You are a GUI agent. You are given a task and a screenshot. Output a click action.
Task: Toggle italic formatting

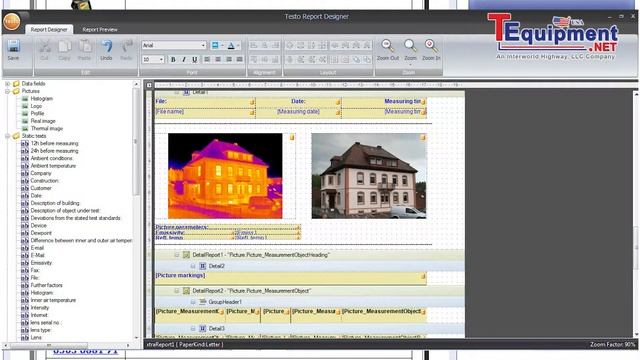(x=184, y=60)
